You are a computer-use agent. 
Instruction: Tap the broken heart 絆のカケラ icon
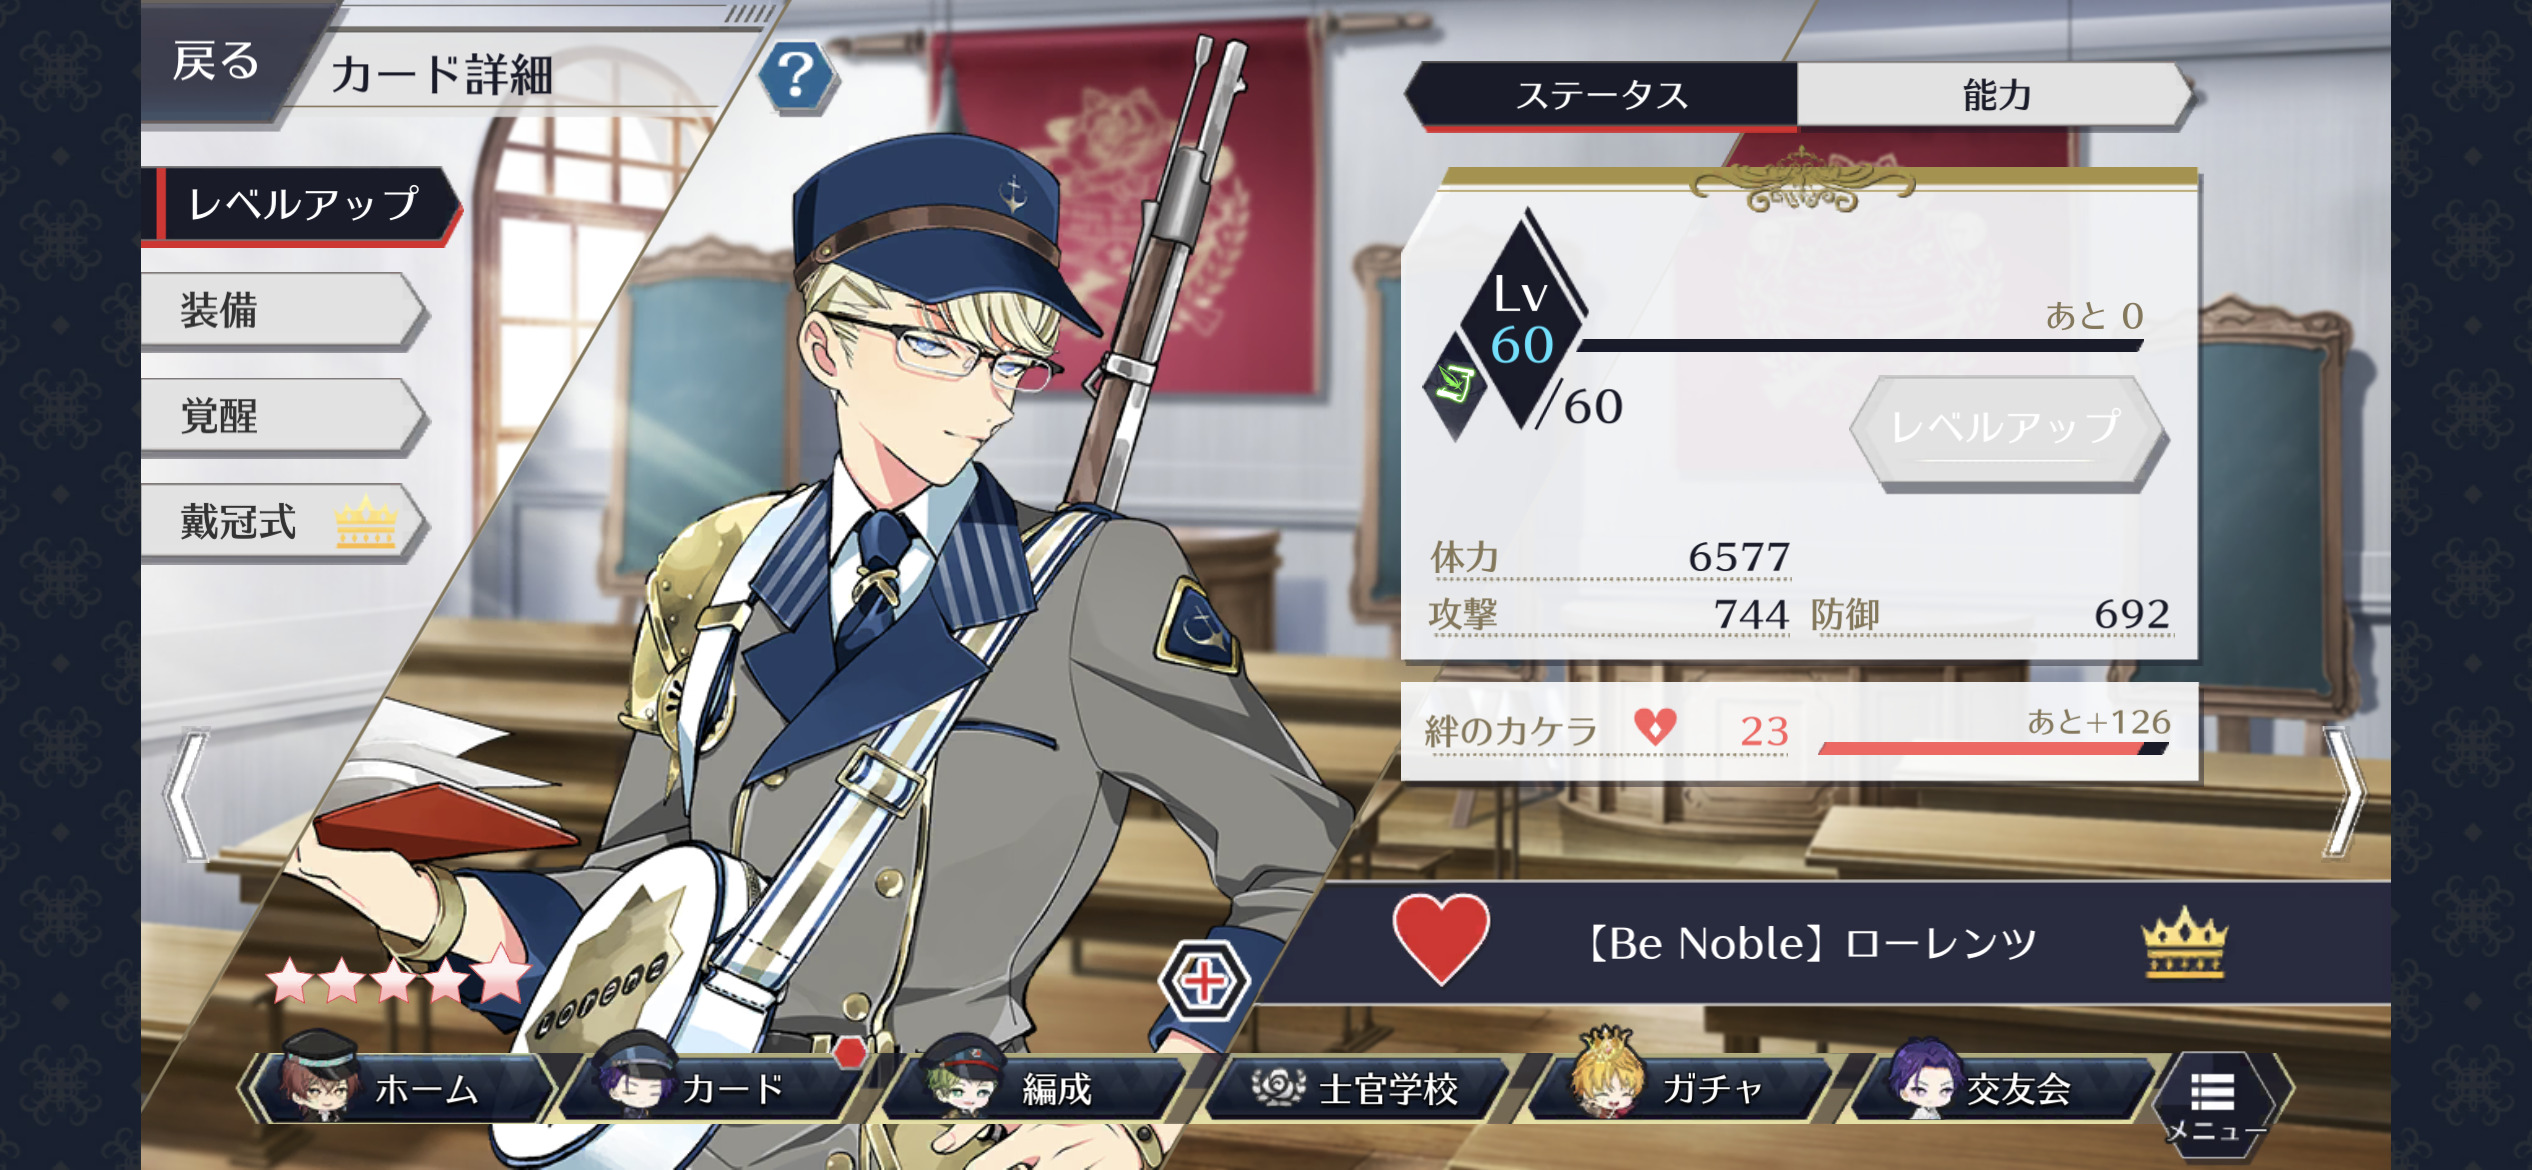pos(1654,727)
